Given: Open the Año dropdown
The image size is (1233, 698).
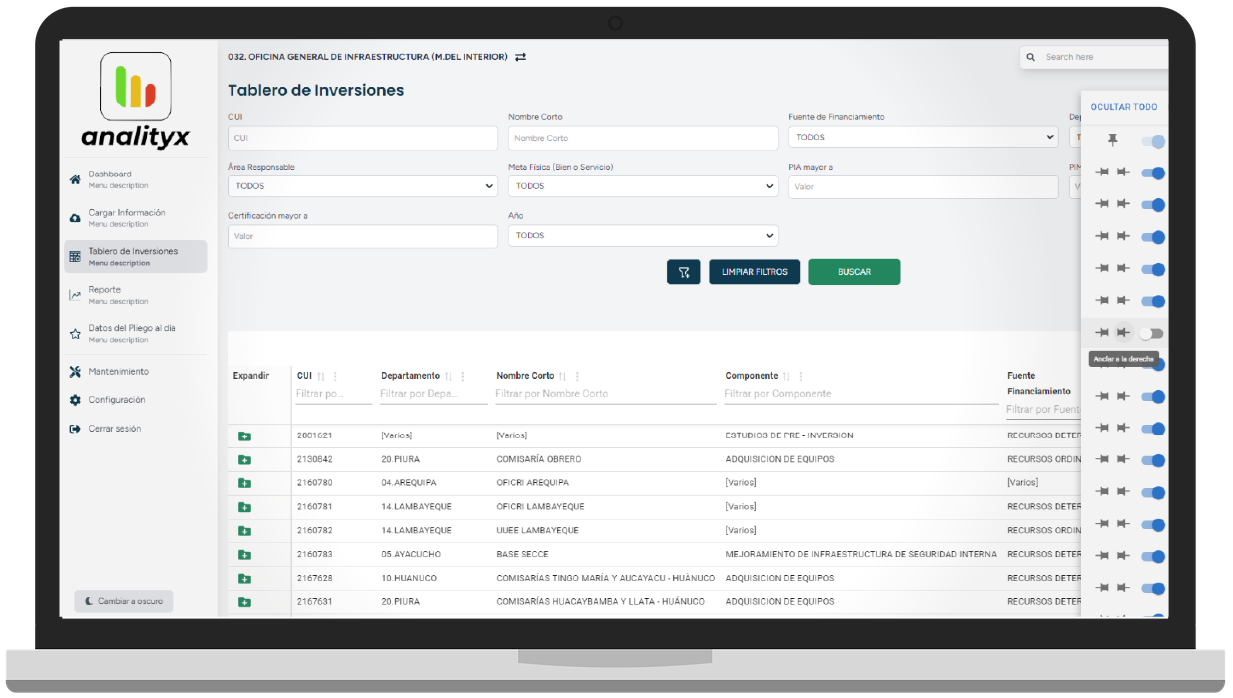Looking at the screenshot, I should tap(642, 236).
